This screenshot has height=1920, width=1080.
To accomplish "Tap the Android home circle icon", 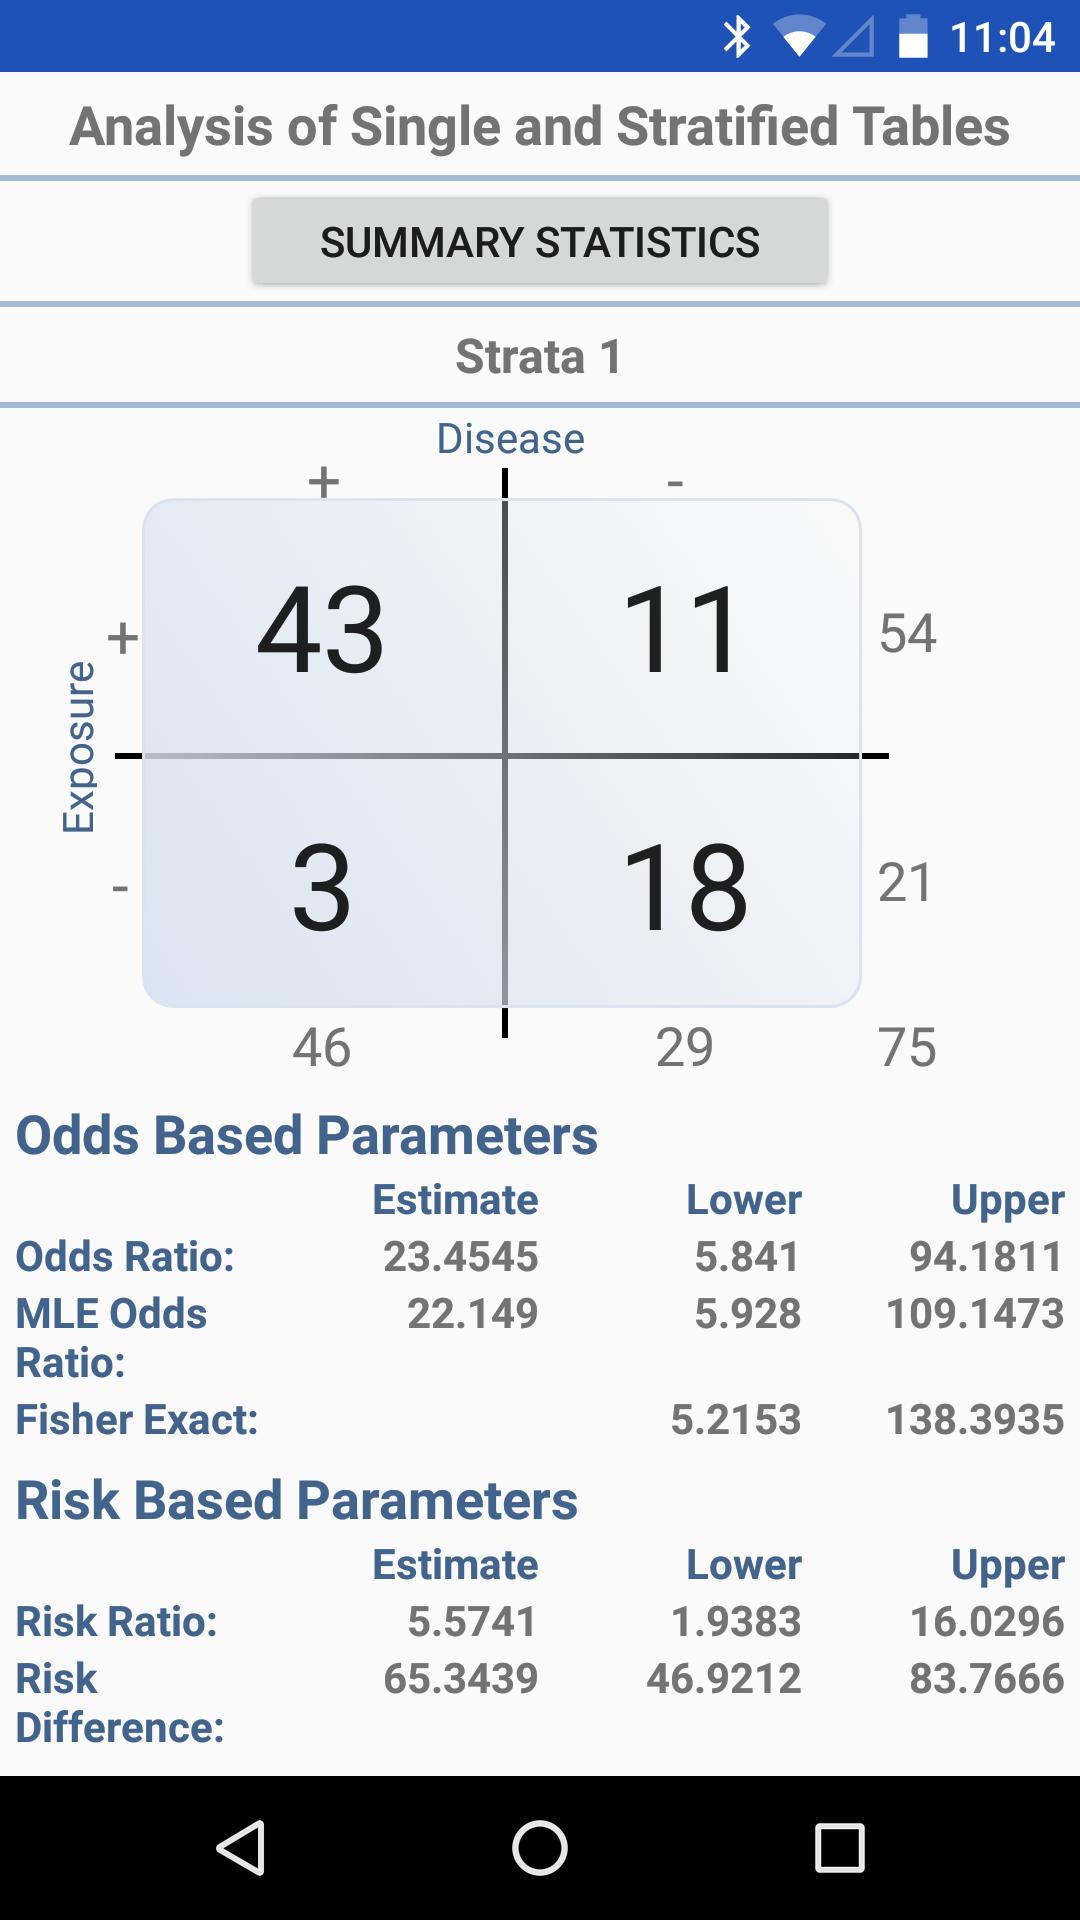I will [x=540, y=1847].
